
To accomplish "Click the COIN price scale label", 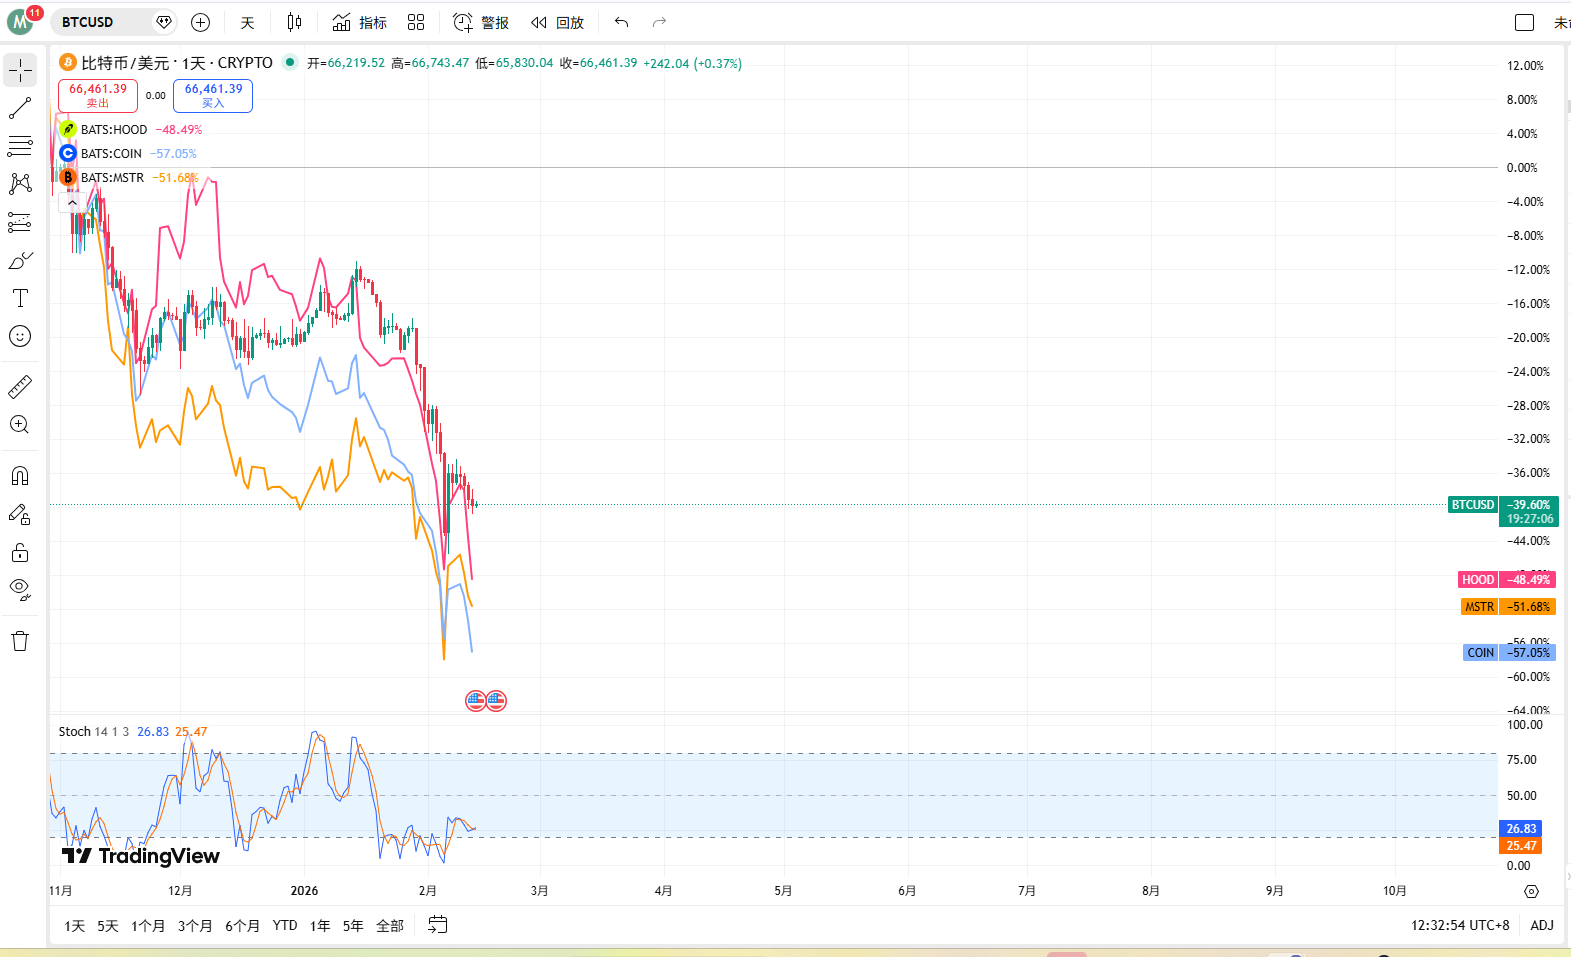I will click(1480, 653).
